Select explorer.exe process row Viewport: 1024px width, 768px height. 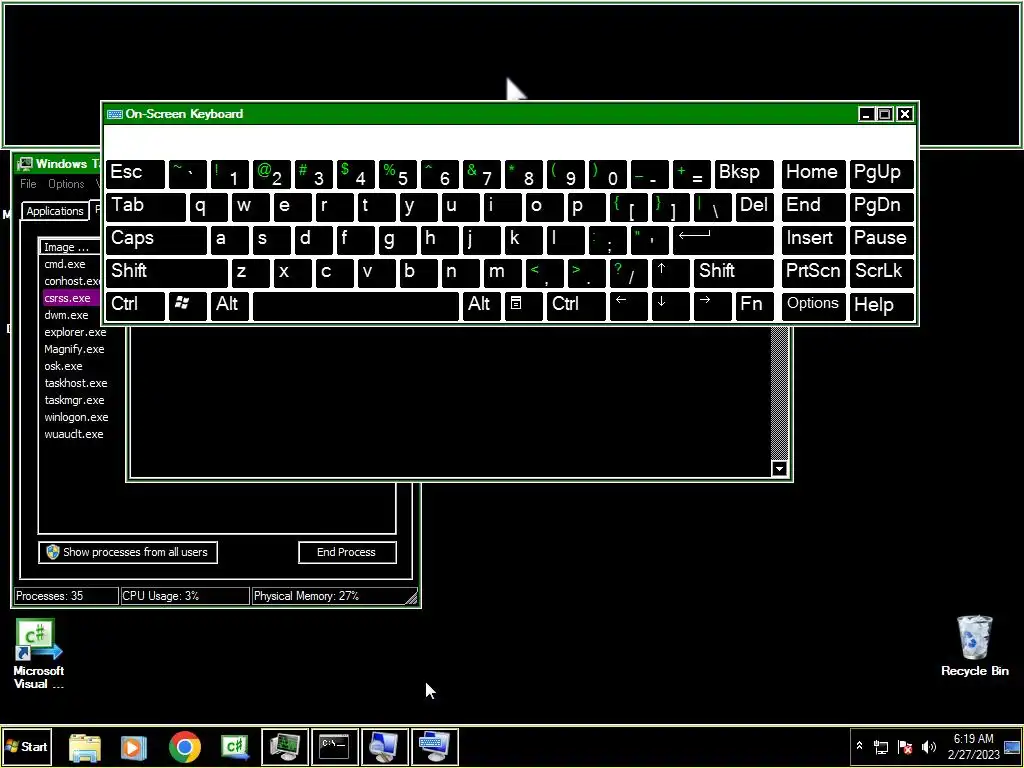tap(75, 332)
